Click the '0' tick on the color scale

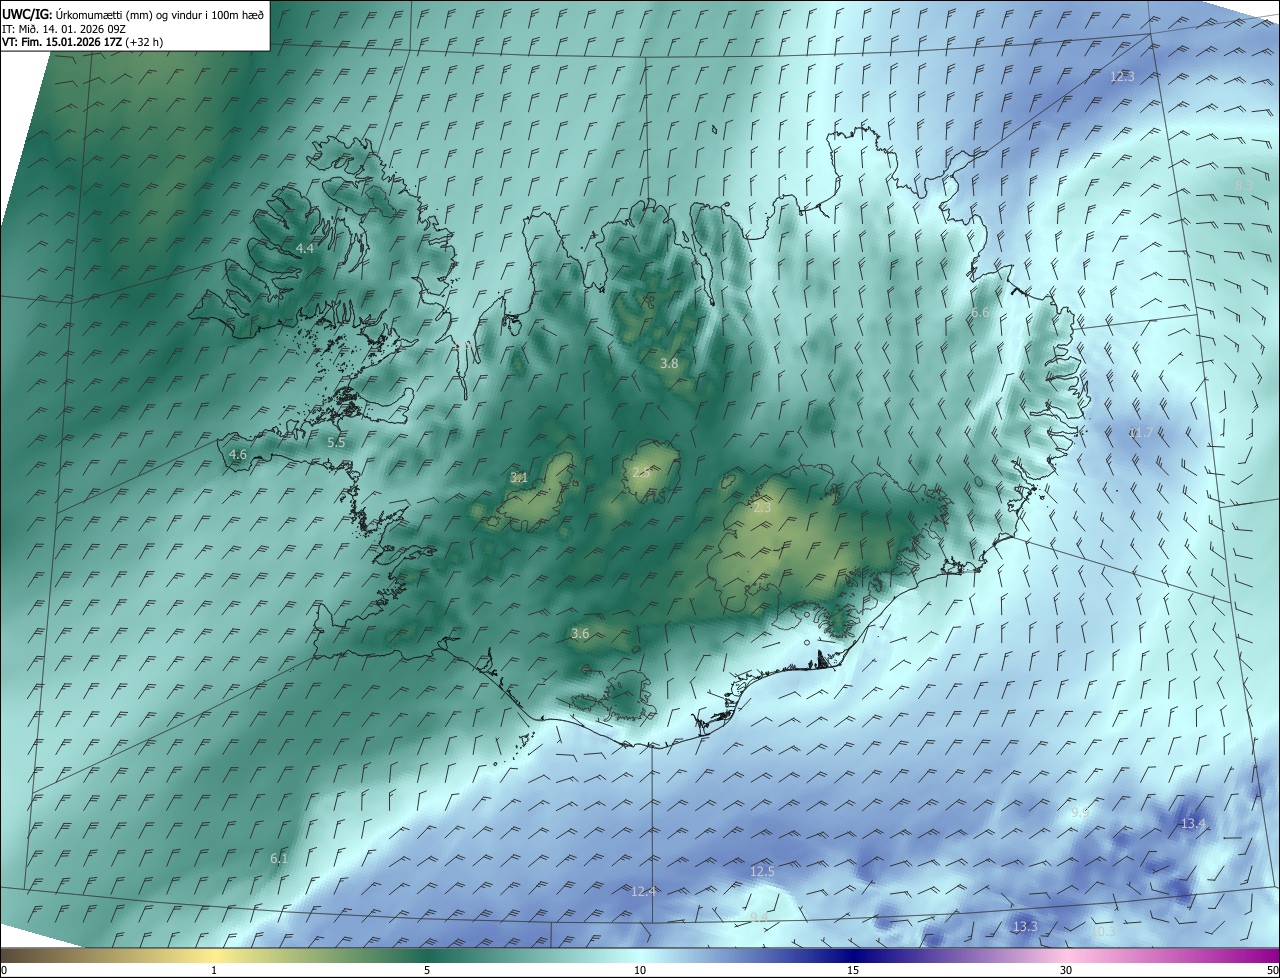click(4, 971)
